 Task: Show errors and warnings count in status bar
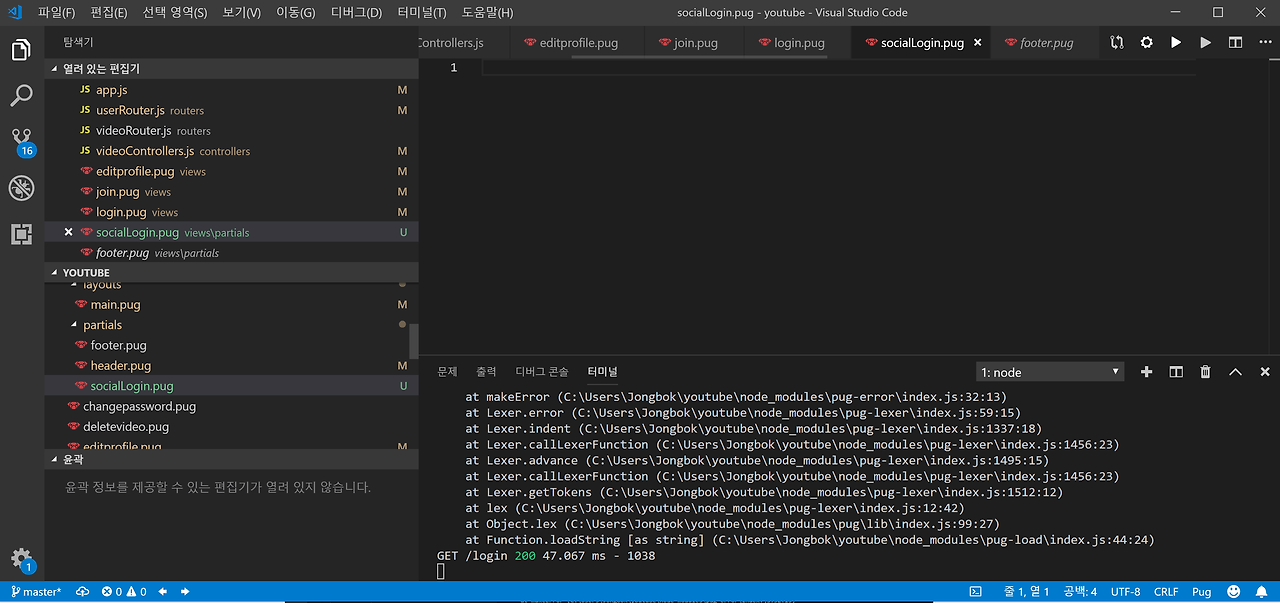[x=124, y=592]
